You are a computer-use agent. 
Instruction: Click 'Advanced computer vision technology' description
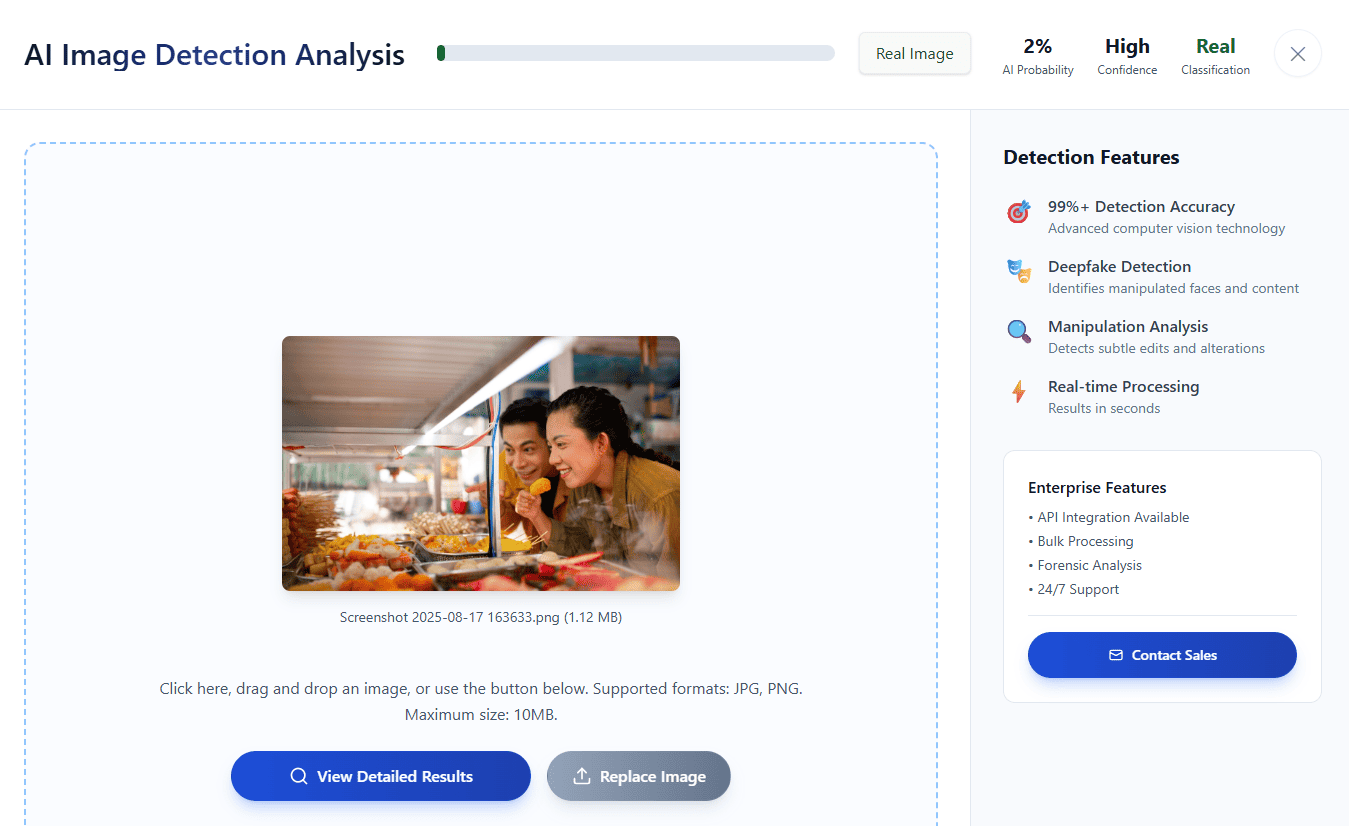1166,228
